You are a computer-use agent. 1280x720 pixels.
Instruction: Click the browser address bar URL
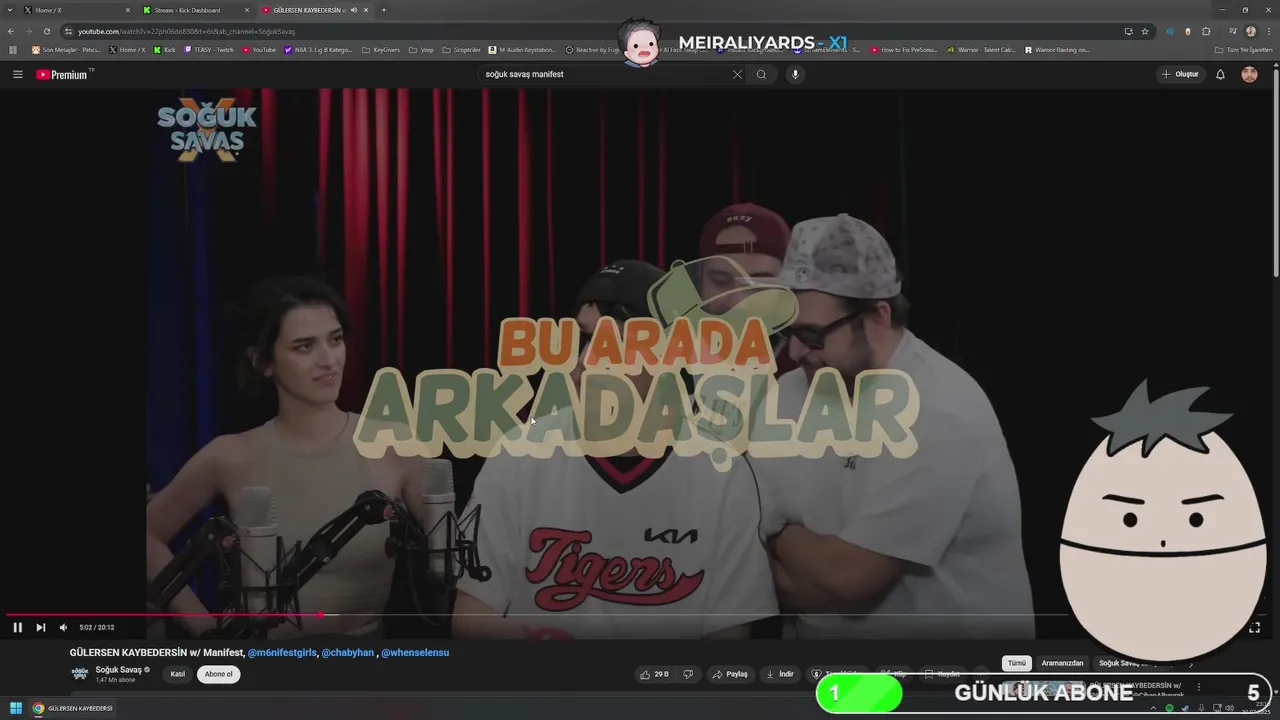point(186,31)
